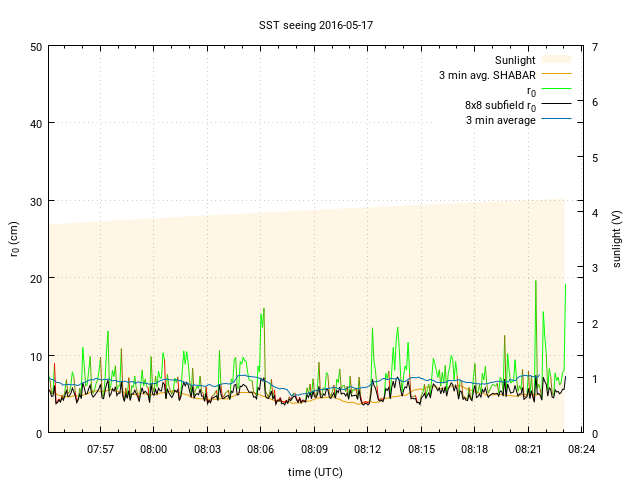The width and height of the screenshot is (640, 480).
Task: Select the "3 min avg. SHABAR" legend label
Action: tap(487, 75)
